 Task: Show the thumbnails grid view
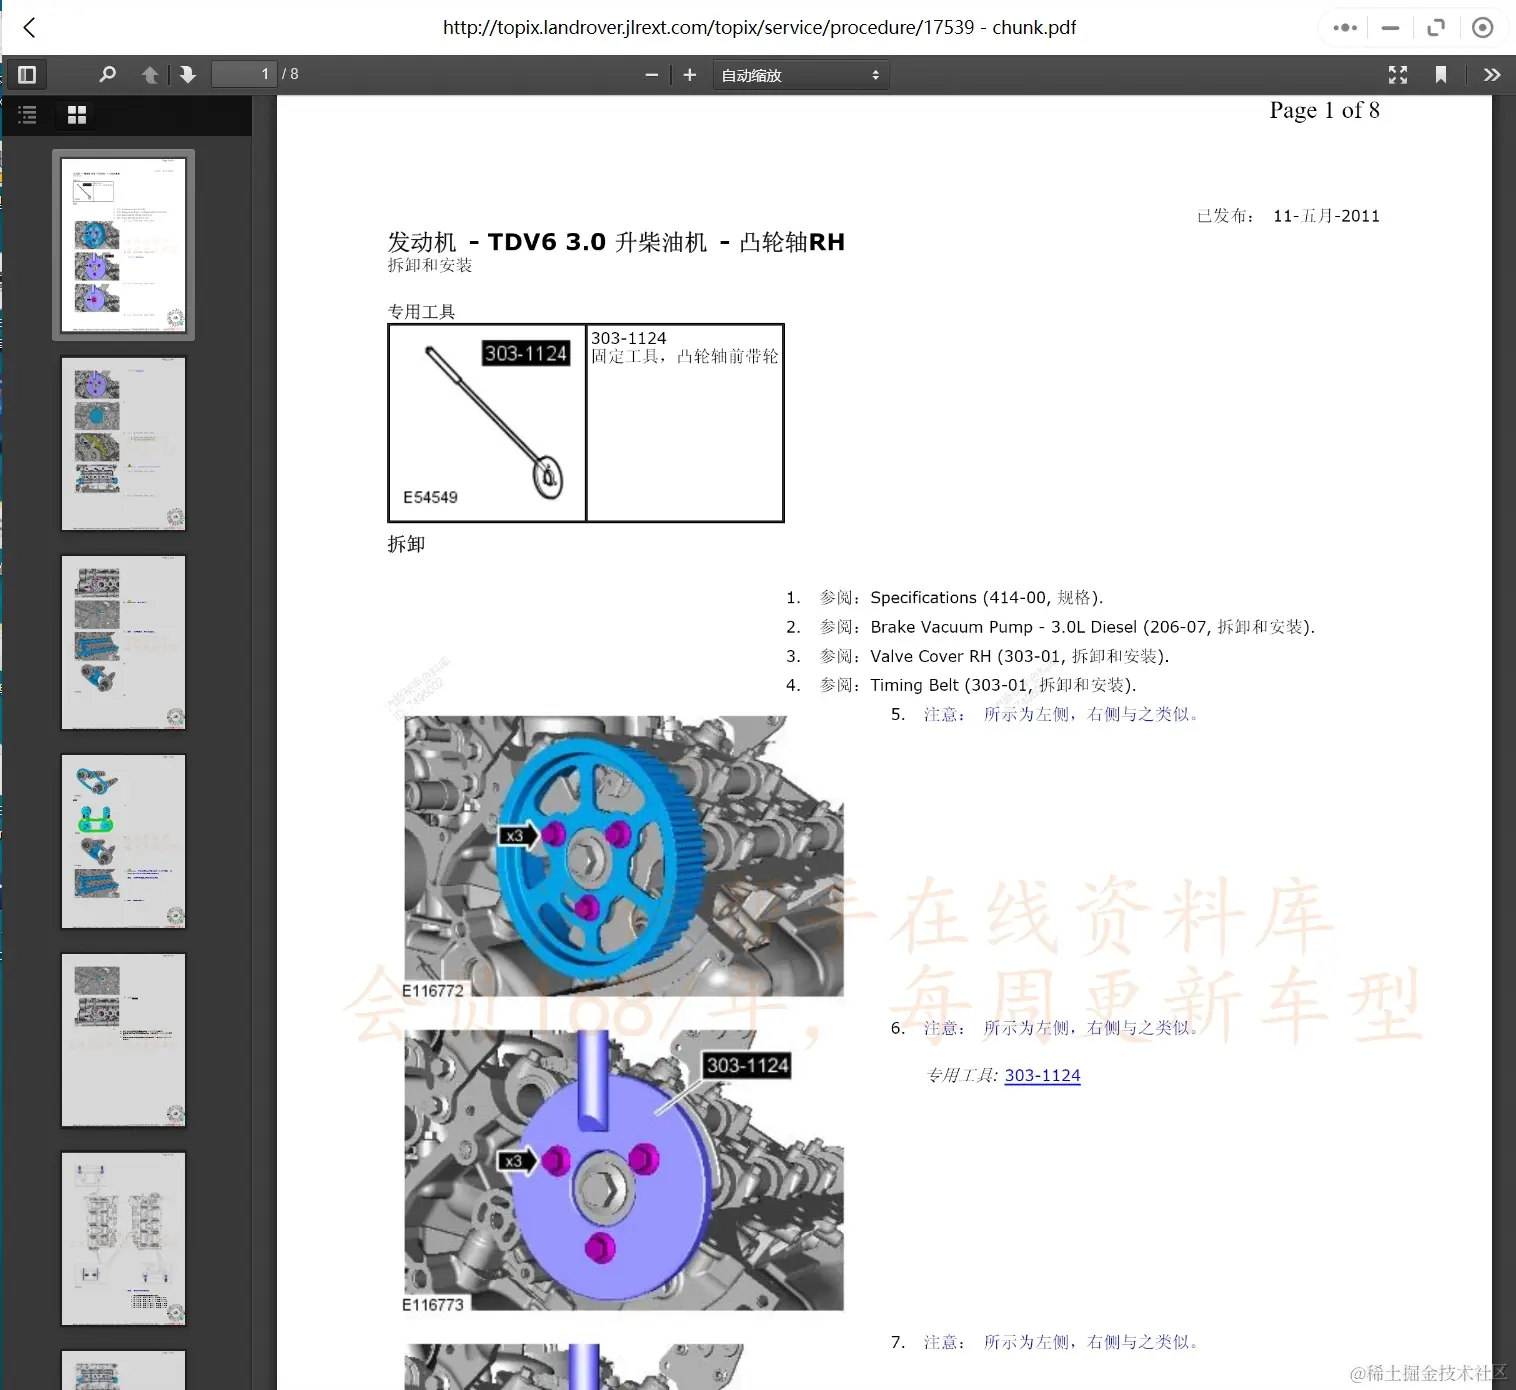coord(77,115)
